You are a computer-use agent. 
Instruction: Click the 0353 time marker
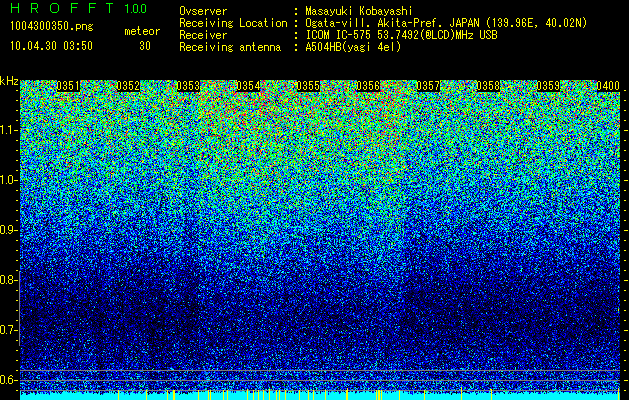click(188, 86)
